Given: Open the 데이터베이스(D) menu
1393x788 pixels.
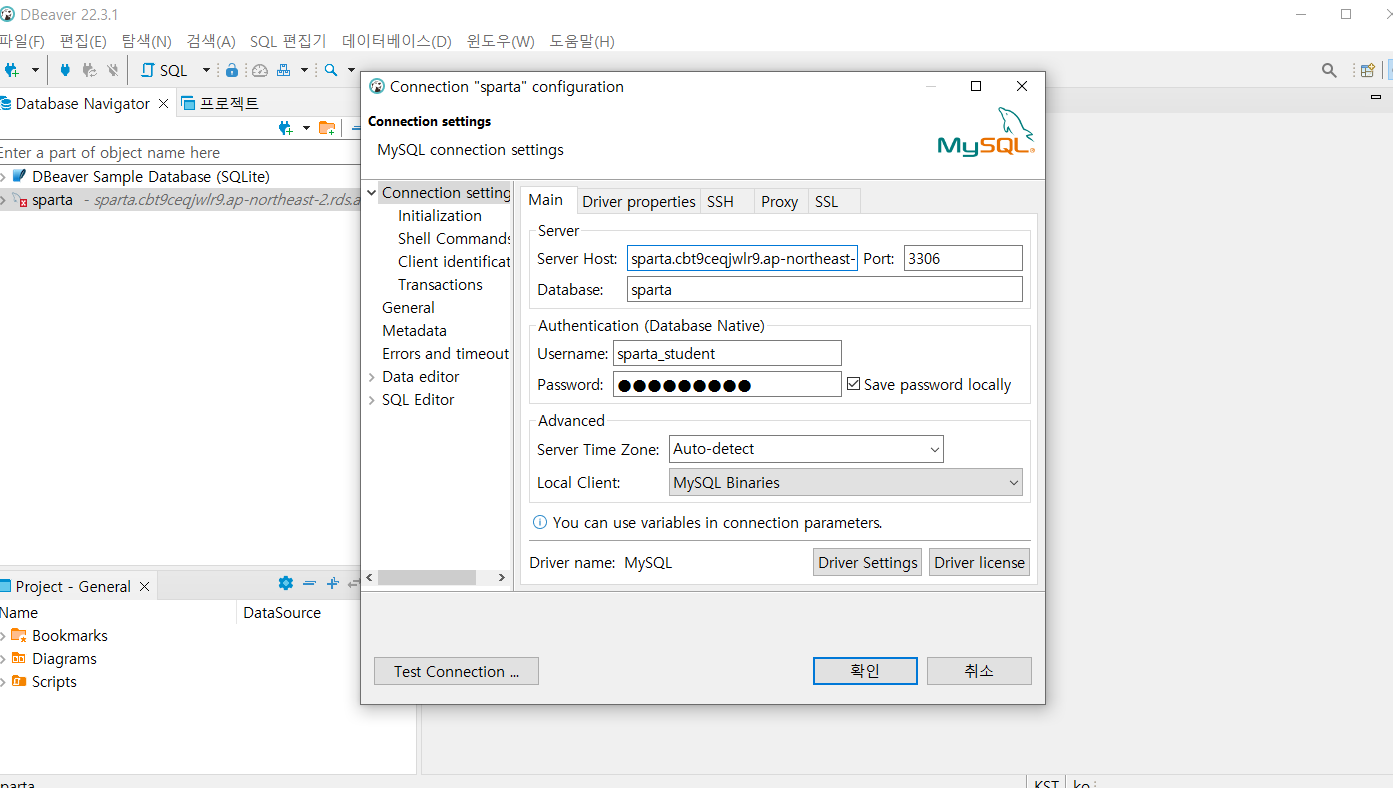Looking at the screenshot, I should coord(397,41).
